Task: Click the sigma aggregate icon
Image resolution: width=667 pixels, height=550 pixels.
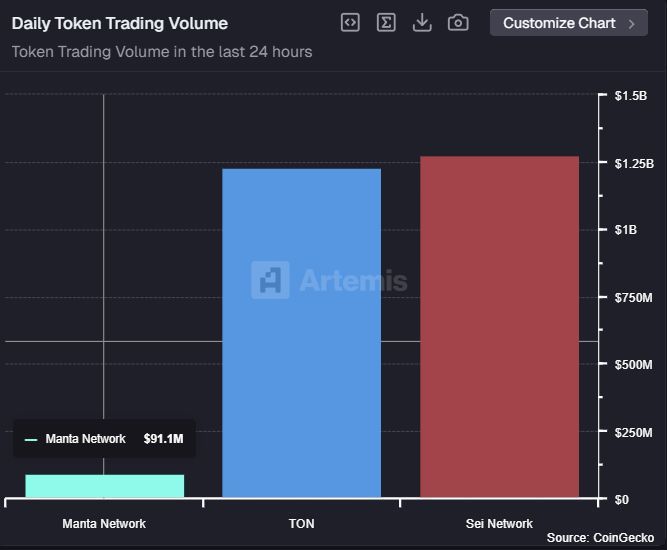Action: 386,23
